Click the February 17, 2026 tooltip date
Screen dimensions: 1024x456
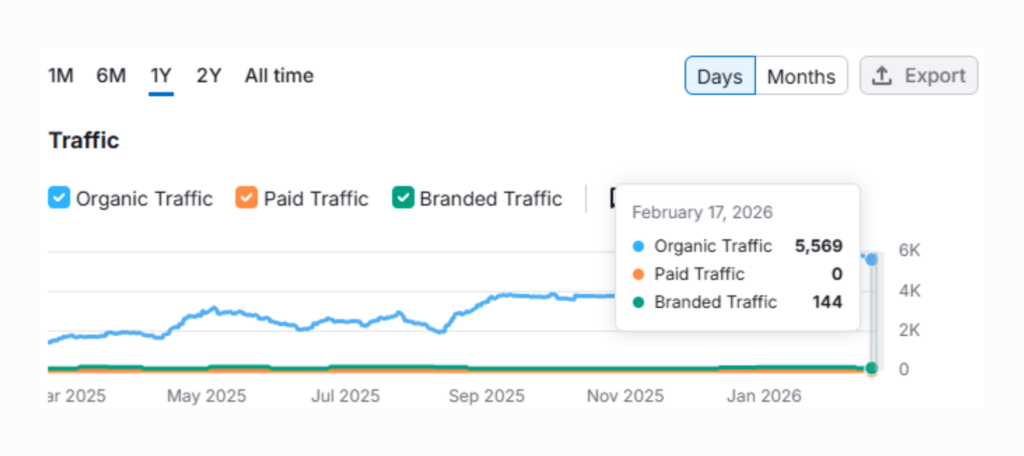tap(702, 212)
